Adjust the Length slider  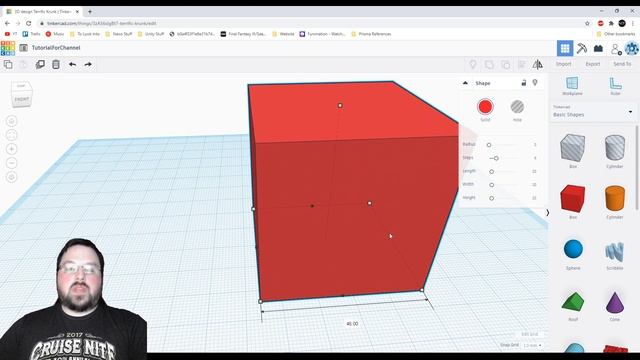click(x=491, y=171)
